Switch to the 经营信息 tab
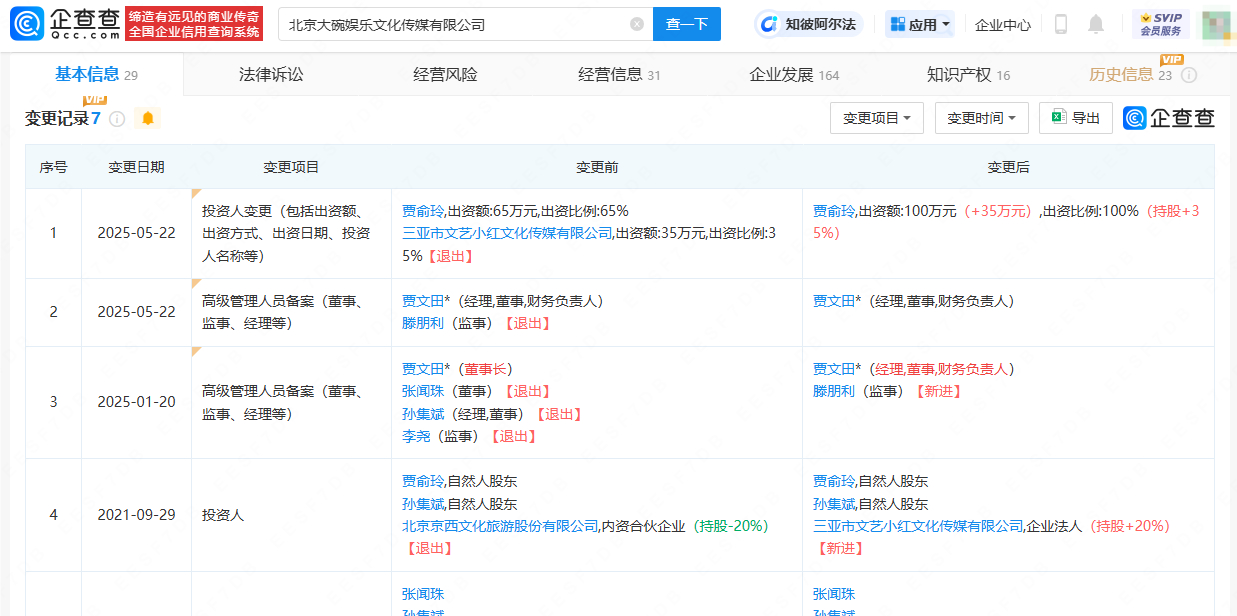Image resolution: width=1237 pixels, height=616 pixels. coord(620,75)
